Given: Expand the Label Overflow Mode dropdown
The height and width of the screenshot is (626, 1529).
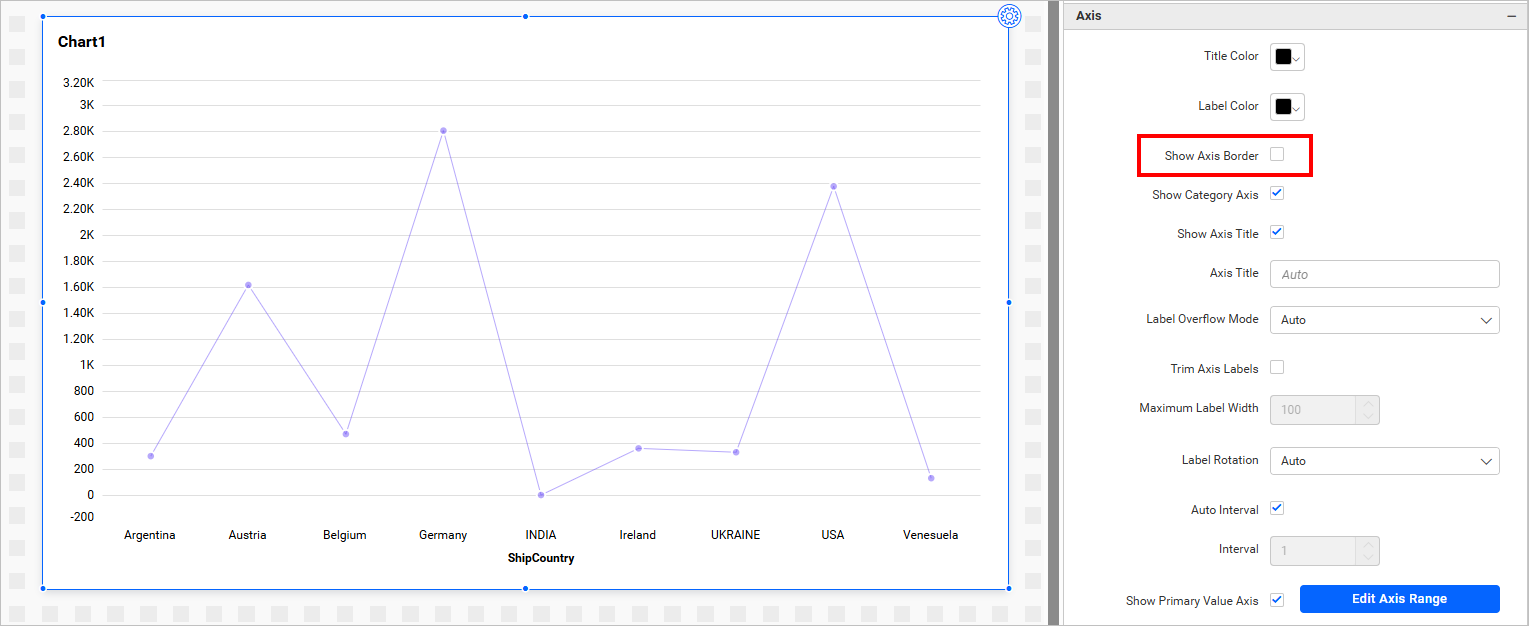Looking at the screenshot, I should [1384, 320].
